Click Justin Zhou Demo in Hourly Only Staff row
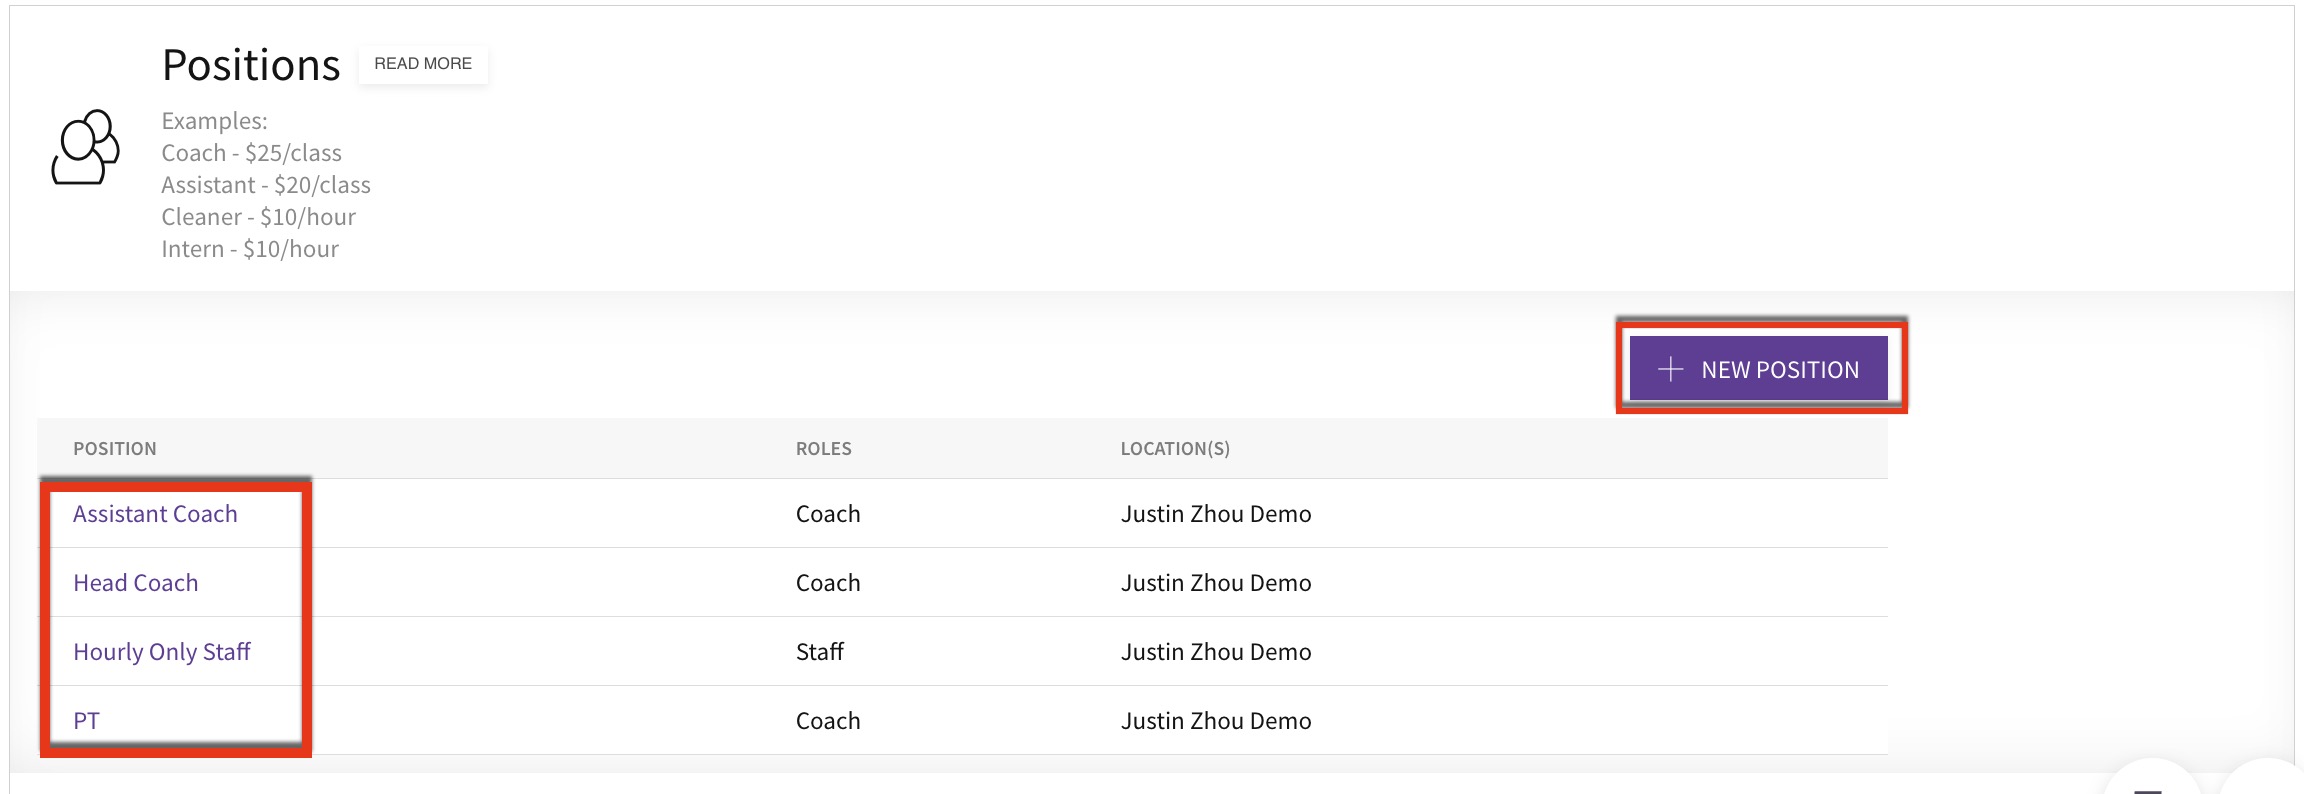This screenshot has width=2304, height=794. [1216, 652]
